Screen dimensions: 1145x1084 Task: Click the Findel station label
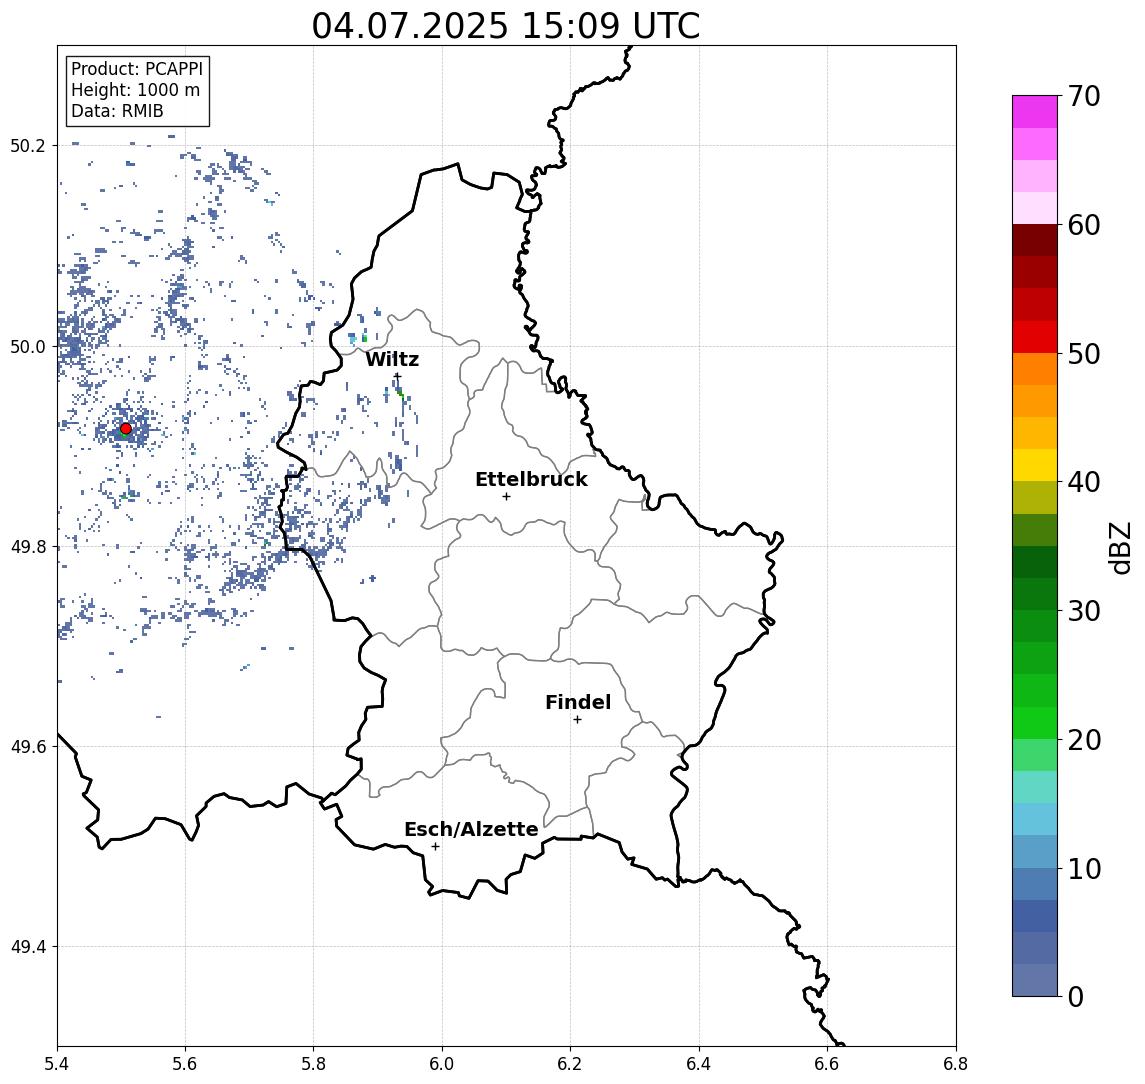pyautogui.click(x=578, y=702)
